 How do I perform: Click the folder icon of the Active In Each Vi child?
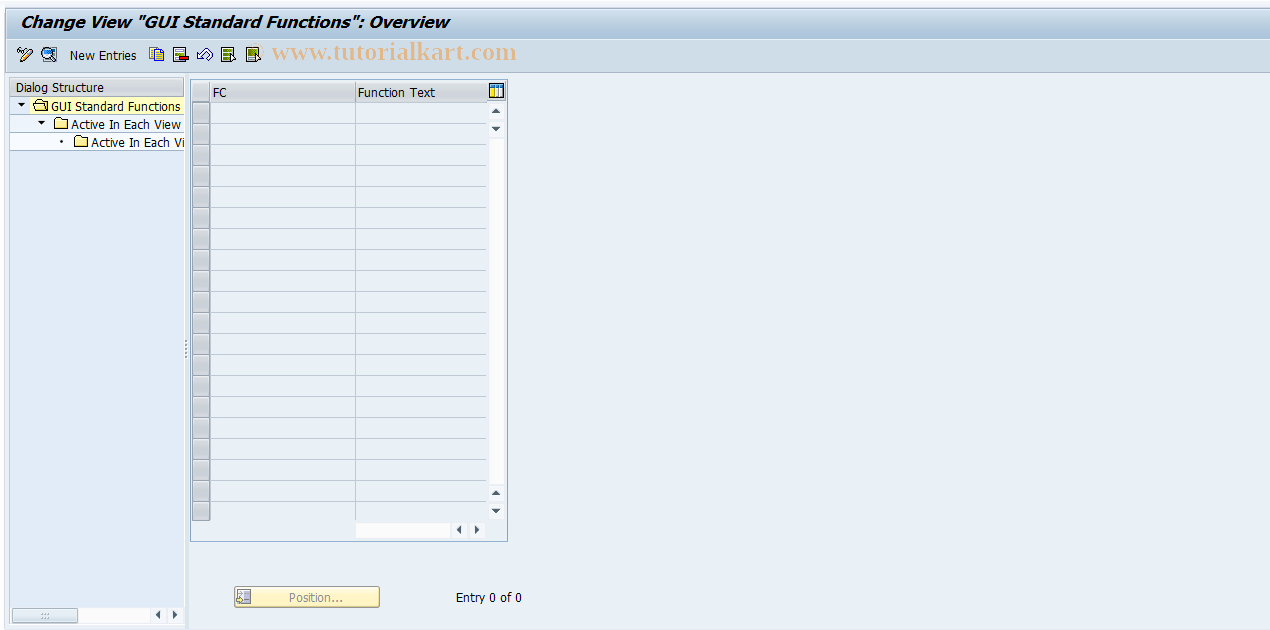[x=81, y=141]
